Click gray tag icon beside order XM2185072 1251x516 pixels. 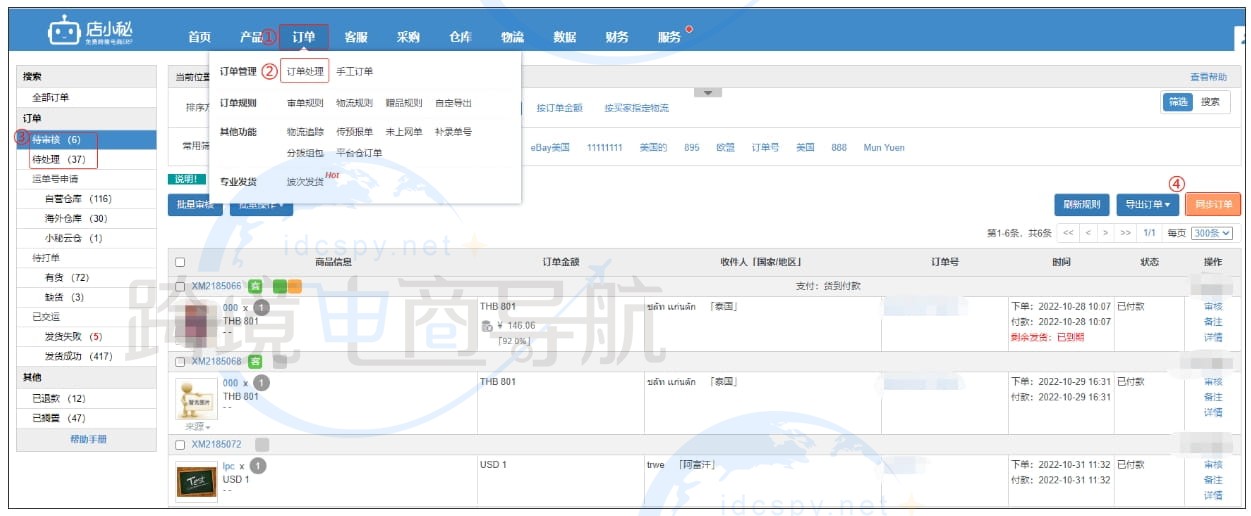(262, 444)
